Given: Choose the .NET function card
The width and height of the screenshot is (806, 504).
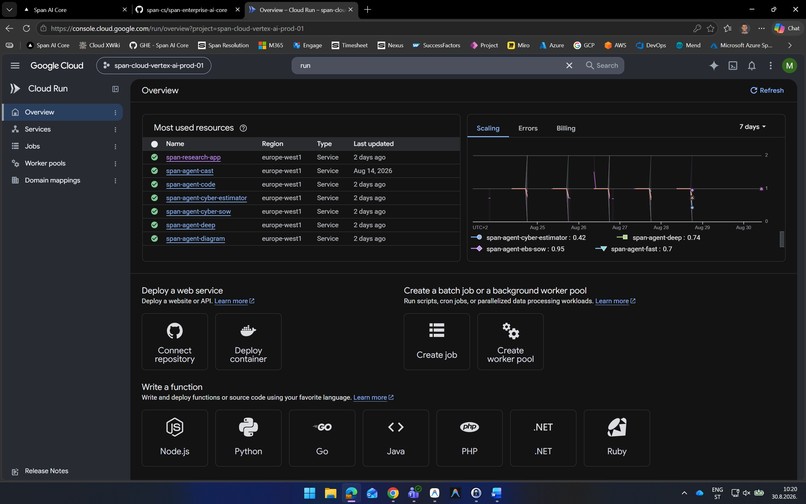Looking at the screenshot, I should tap(543, 438).
